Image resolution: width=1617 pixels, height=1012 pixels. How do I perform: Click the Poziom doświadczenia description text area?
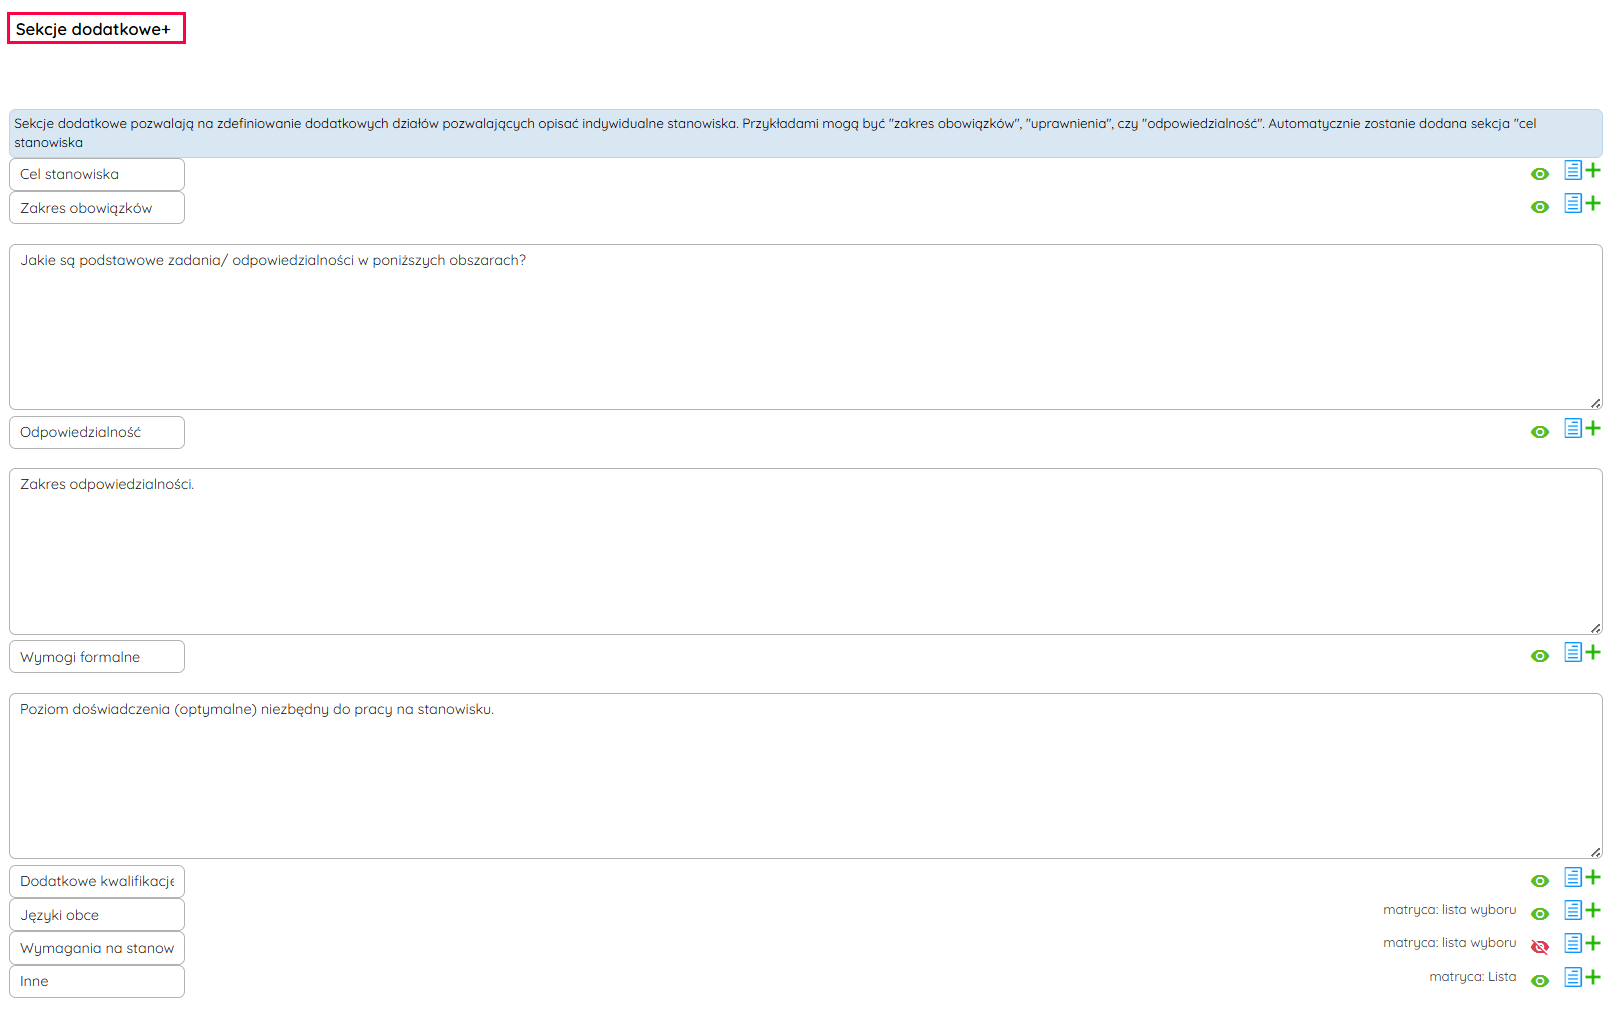[805, 775]
